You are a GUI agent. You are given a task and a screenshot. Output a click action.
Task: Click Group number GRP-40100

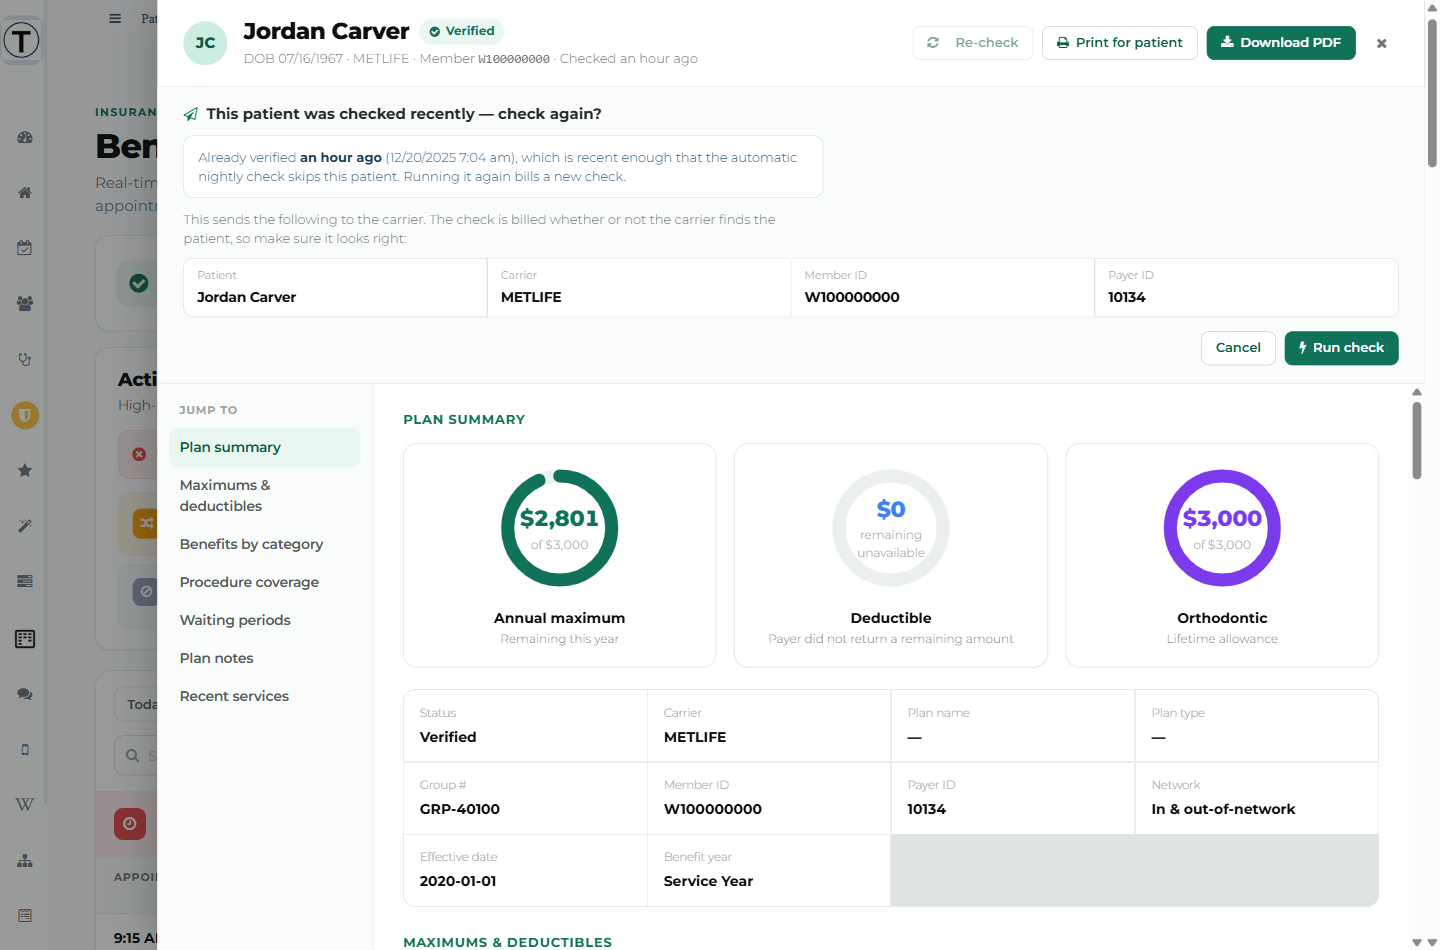click(x=460, y=809)
